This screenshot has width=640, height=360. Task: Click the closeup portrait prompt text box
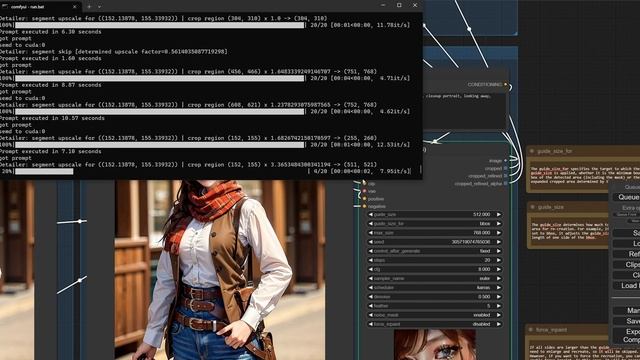pos(464,110)
